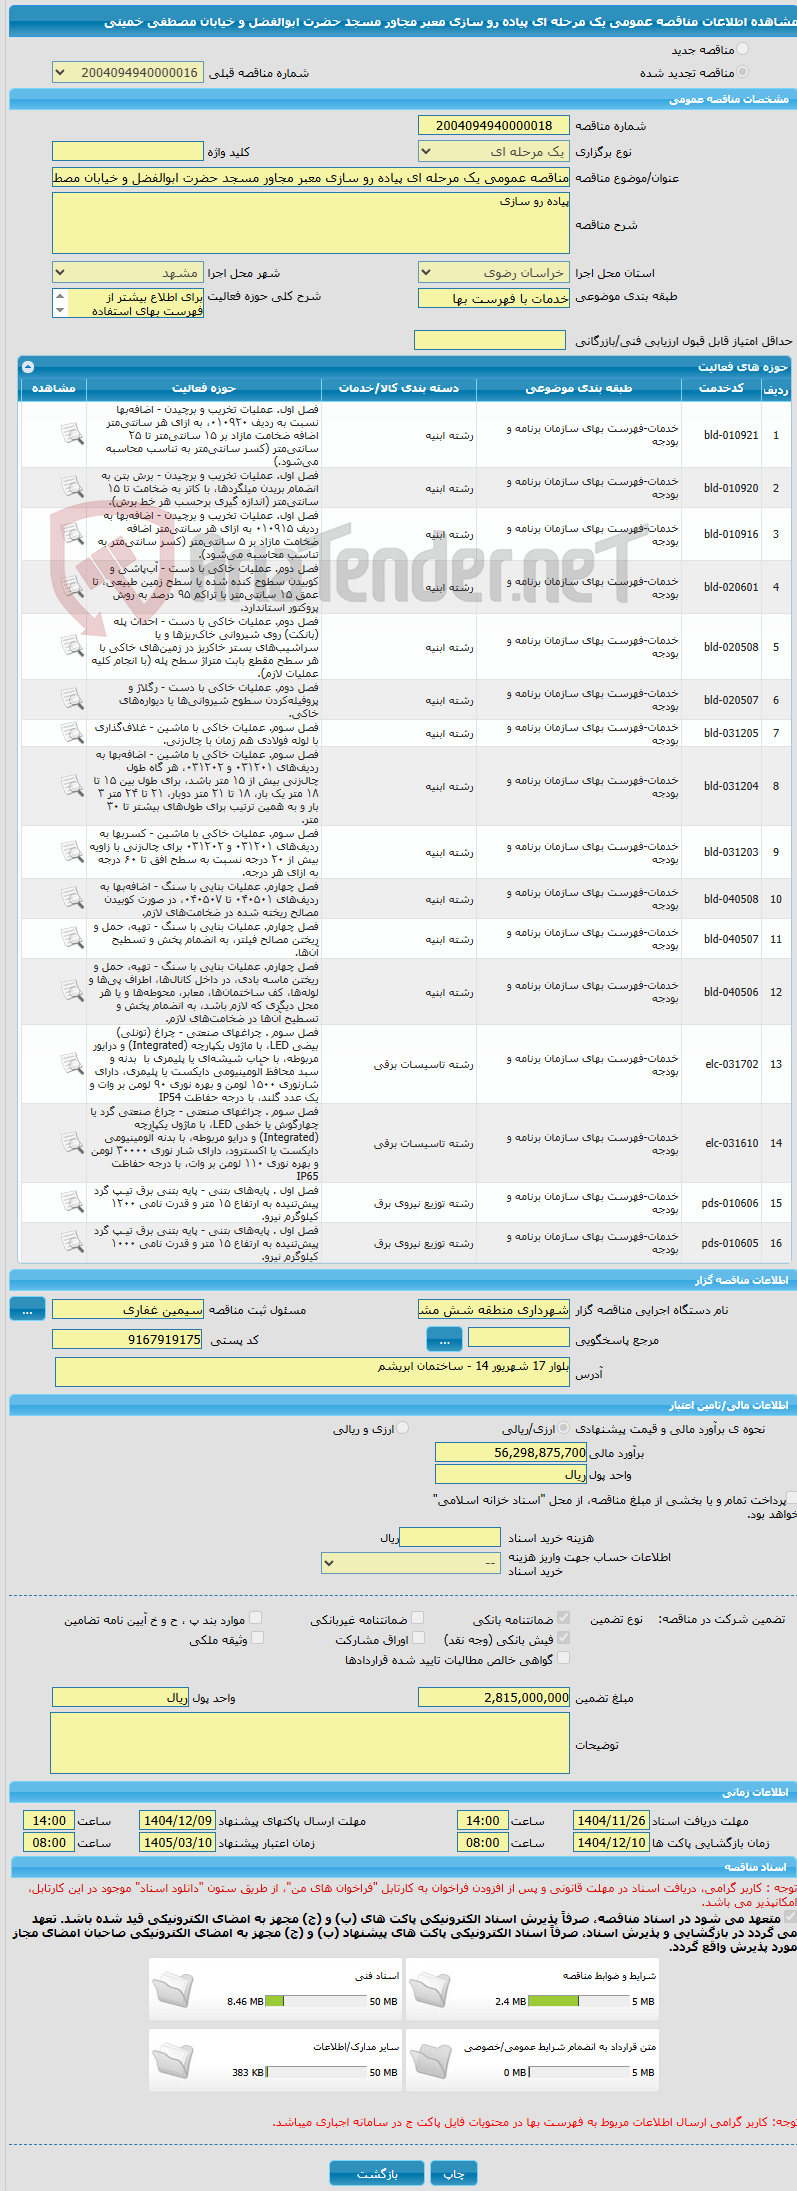Click the ellipsis button next to مسئول ثبت مناقصه
The width and height of the screenshot is (797, 2191).
[x=28, y=1309]
